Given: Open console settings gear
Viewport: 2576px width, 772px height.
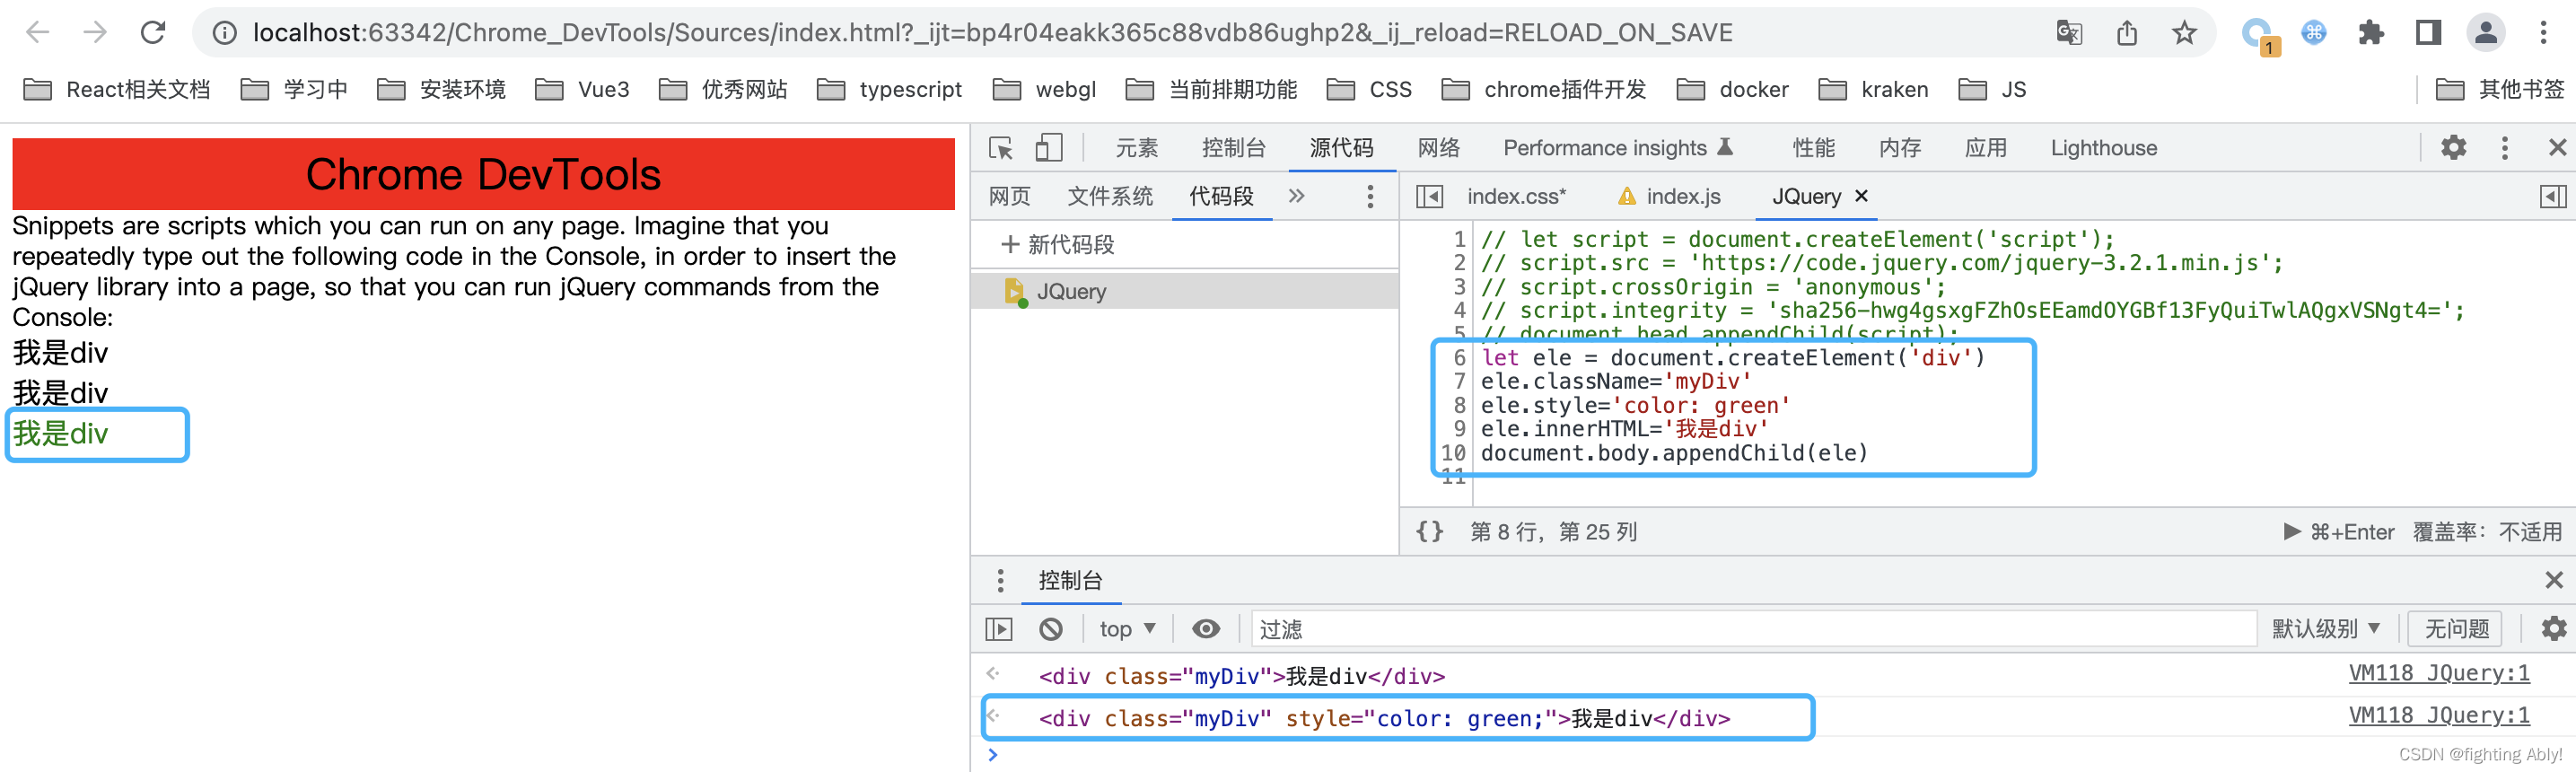Looking at the screenshot, I should (x=2553, y=628).
